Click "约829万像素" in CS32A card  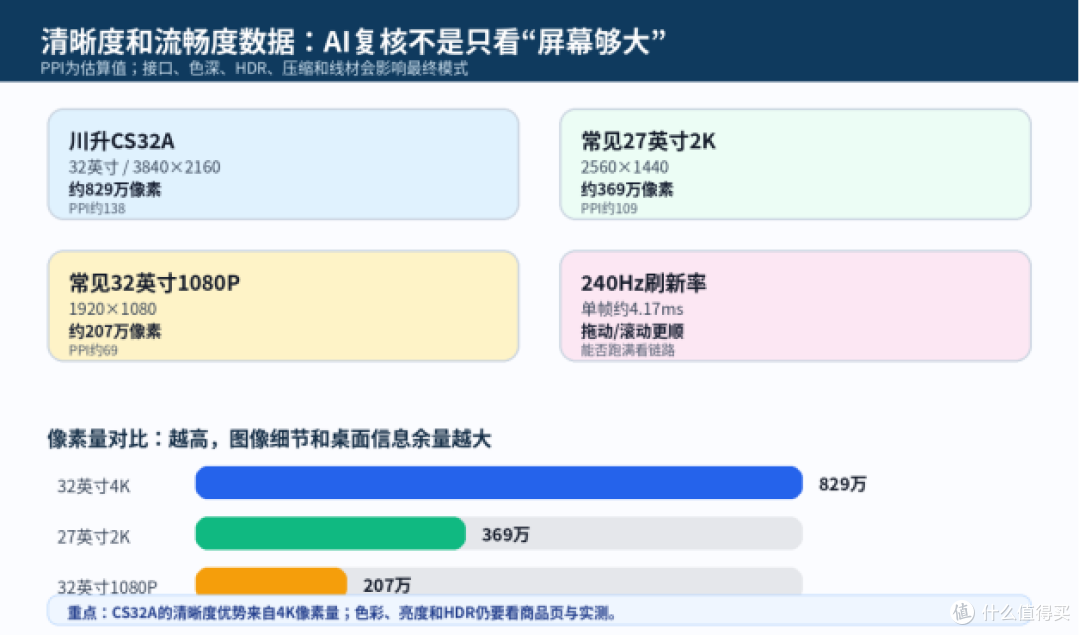point(114,189)
